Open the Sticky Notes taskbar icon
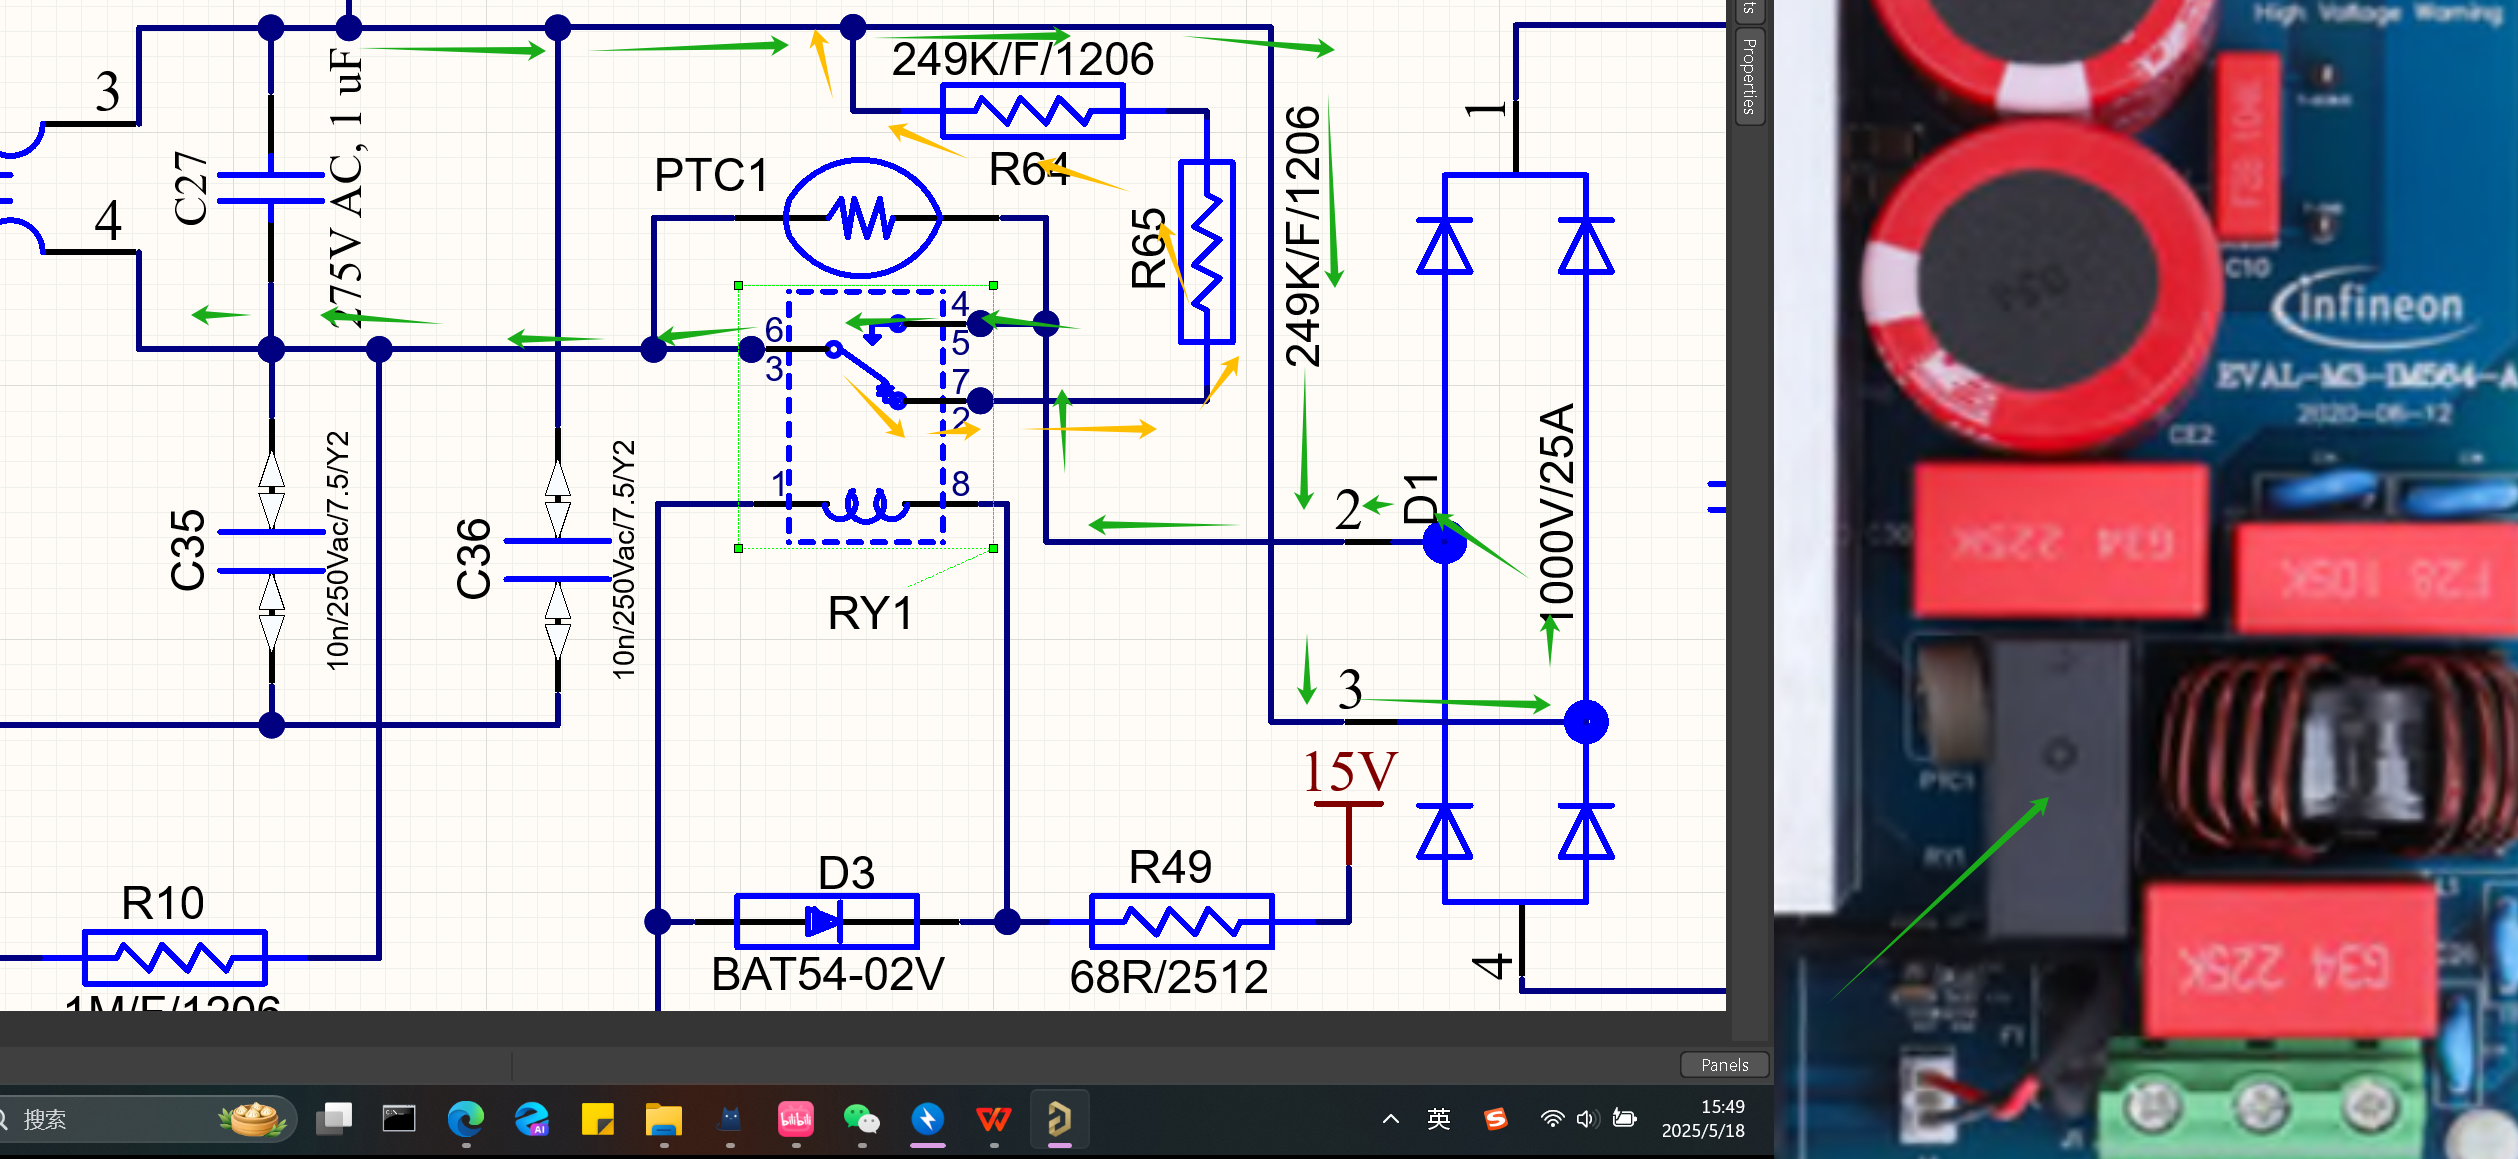Viewport: 2518px width, 1159px height. (x=597, y=1119)
